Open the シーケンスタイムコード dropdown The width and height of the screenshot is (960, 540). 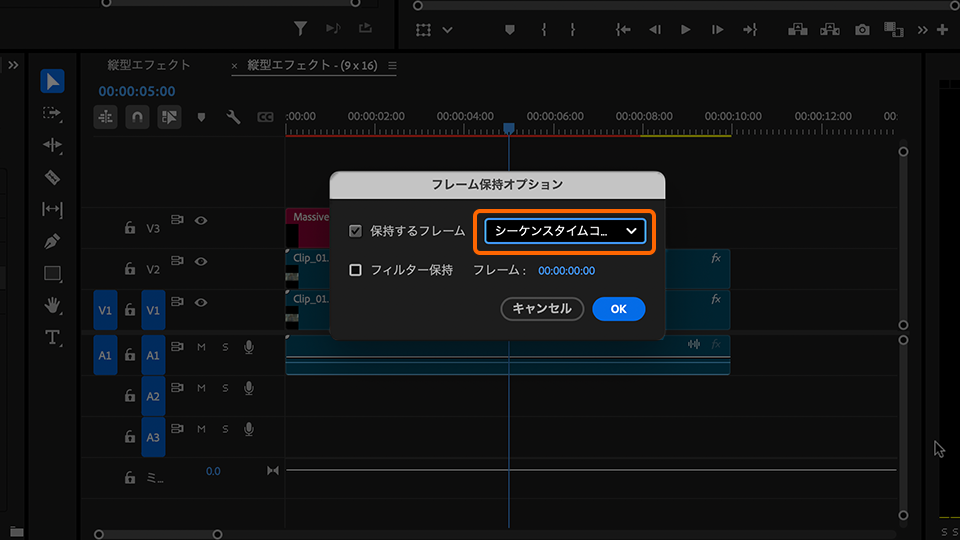click(565, 231)
